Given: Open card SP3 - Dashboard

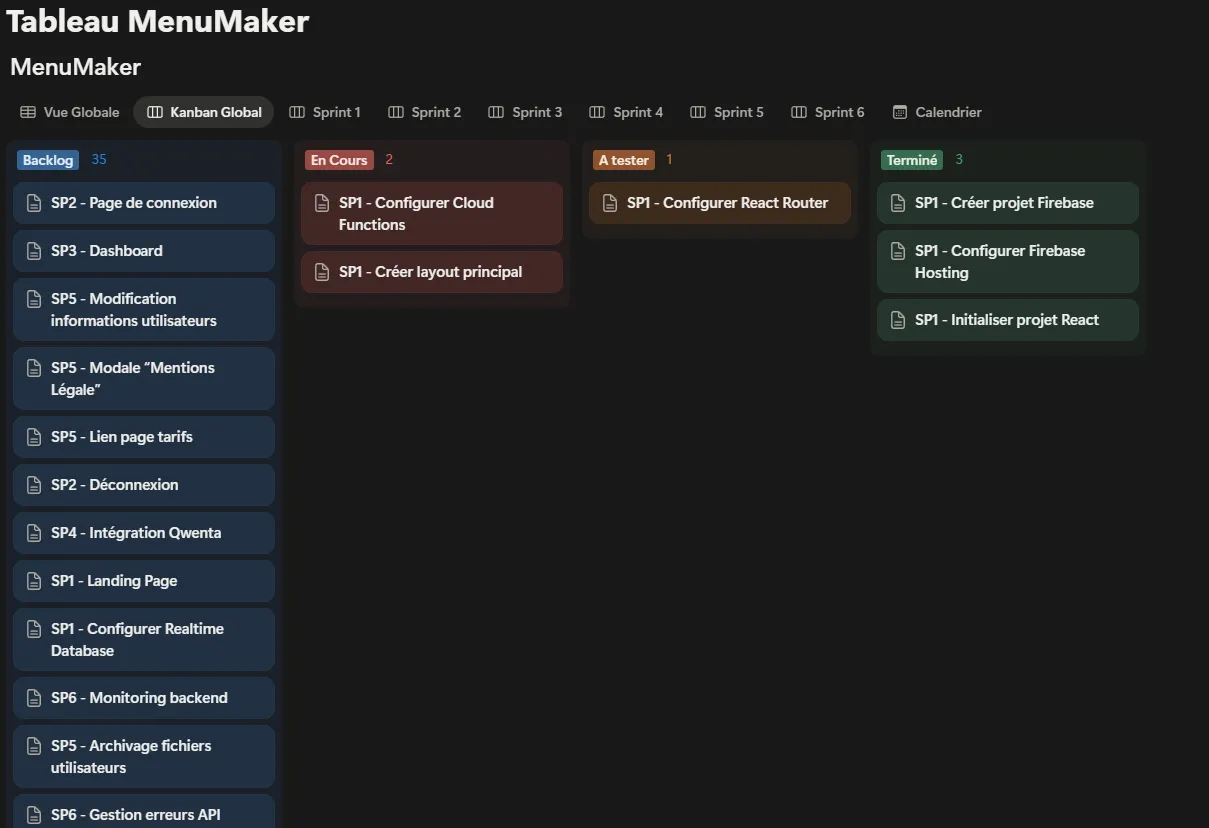Looking at the screenshot, I should tap(144, 251).
